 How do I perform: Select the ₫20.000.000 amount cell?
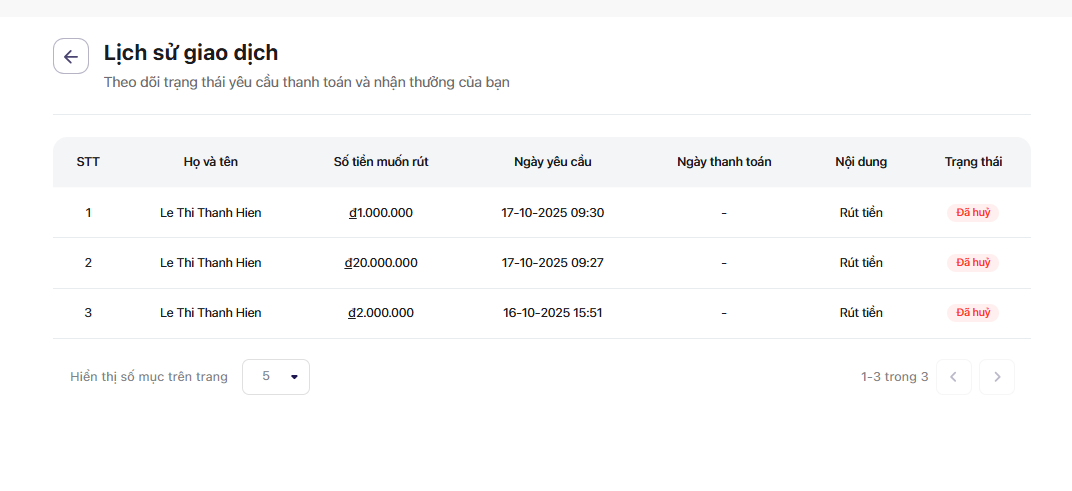pyautogui.click(x=381, y=263)
